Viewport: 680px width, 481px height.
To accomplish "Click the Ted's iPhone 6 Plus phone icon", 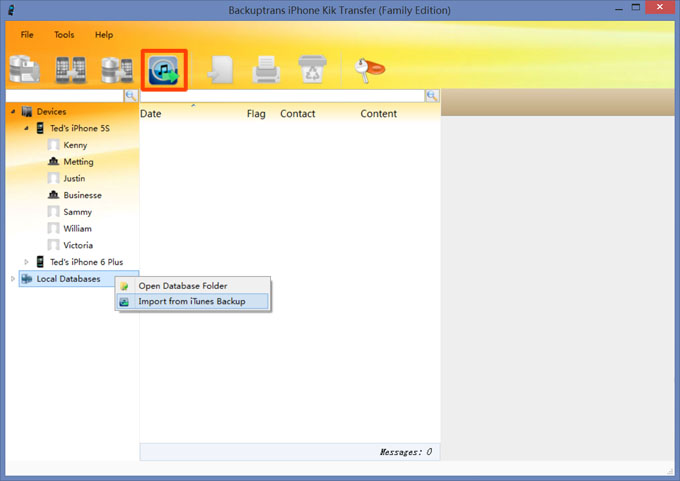I will [40, 262].
